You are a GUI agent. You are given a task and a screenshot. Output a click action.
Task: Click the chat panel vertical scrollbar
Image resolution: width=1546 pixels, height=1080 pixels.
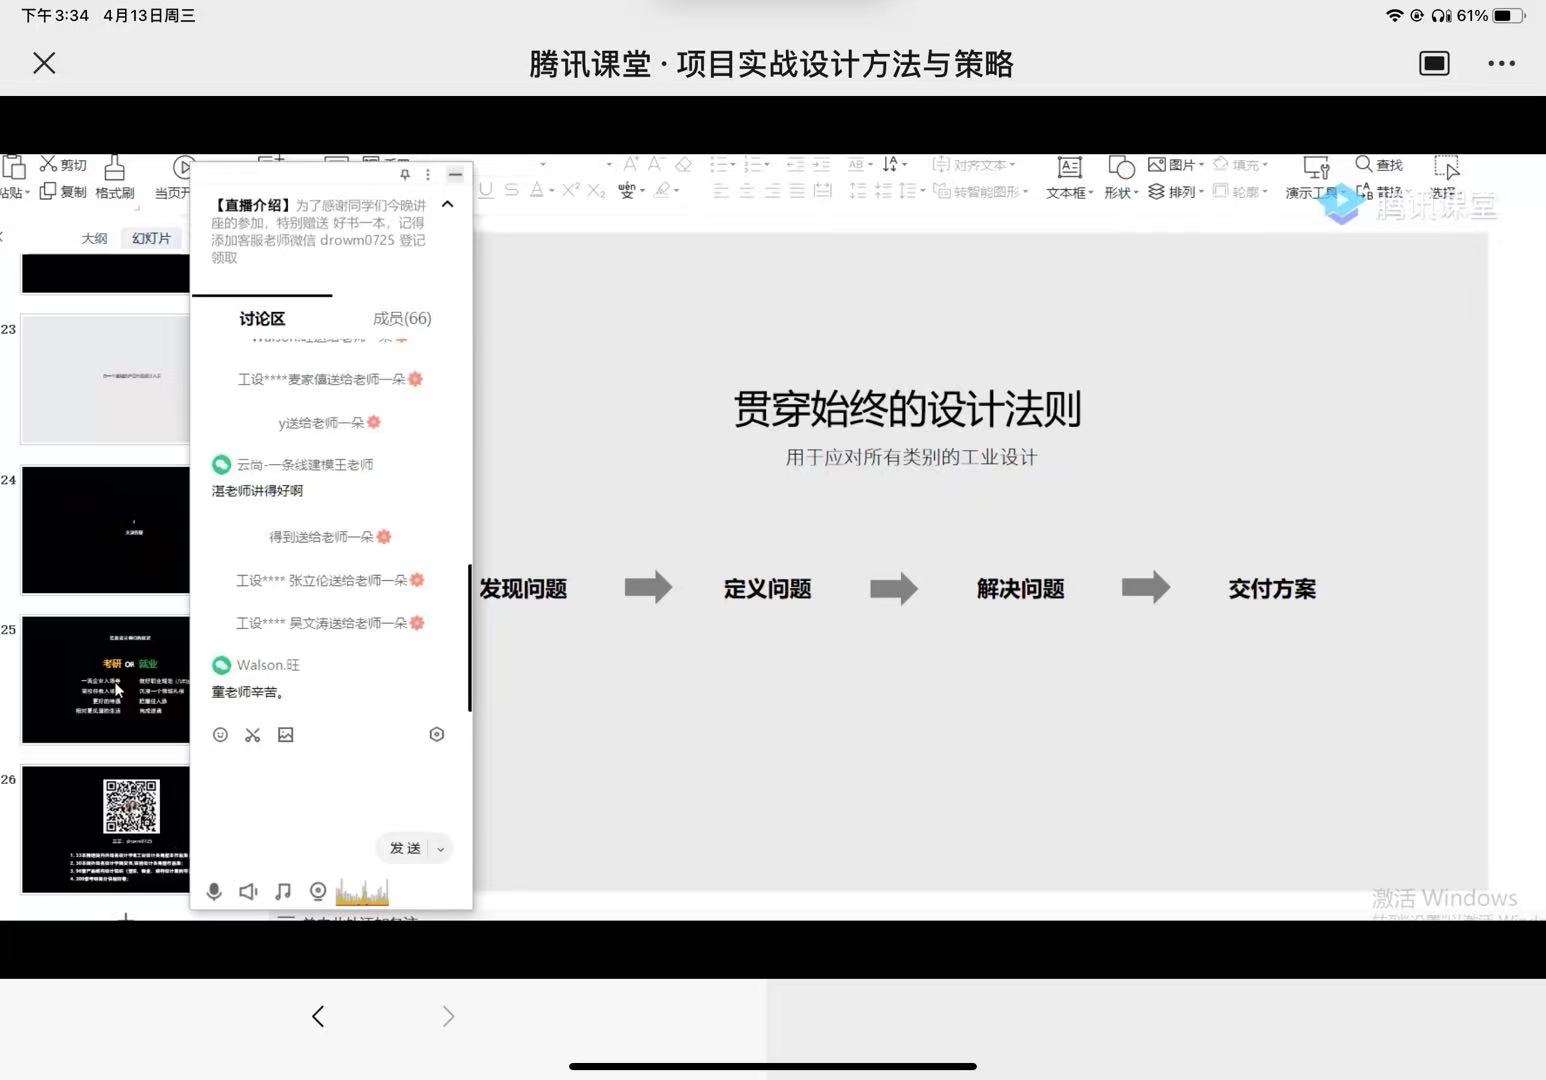point(469,638)
